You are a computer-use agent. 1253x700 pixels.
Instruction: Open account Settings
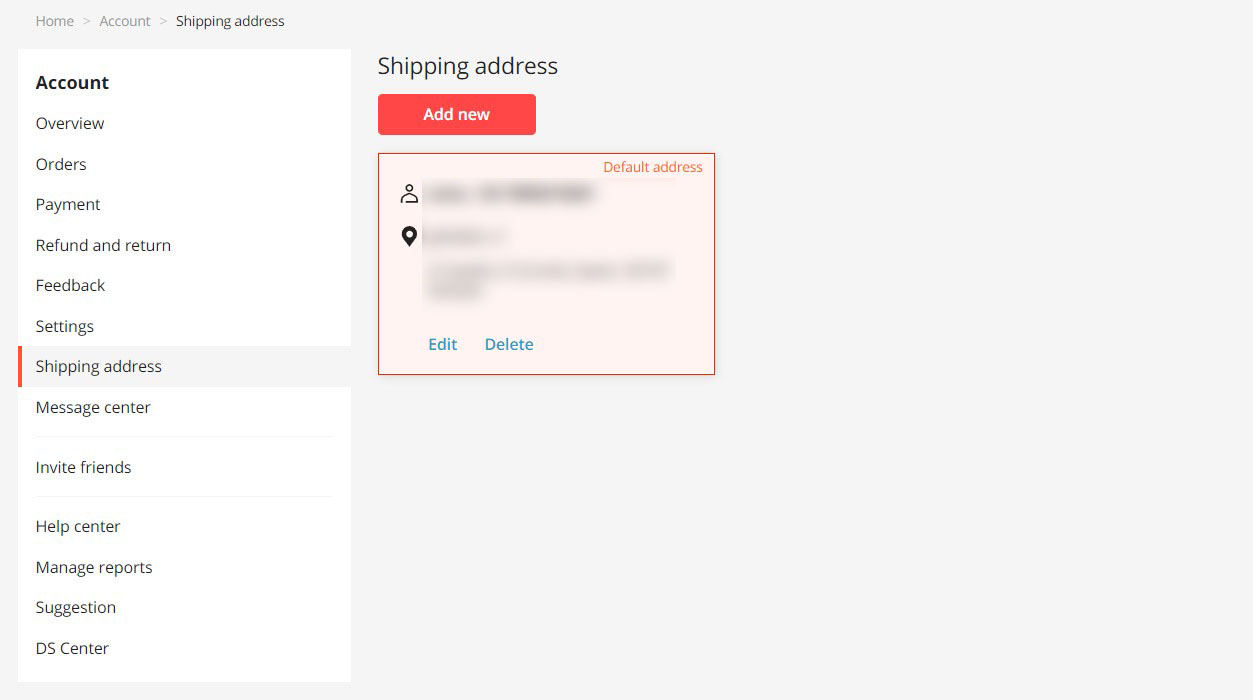tap(64, 326)
